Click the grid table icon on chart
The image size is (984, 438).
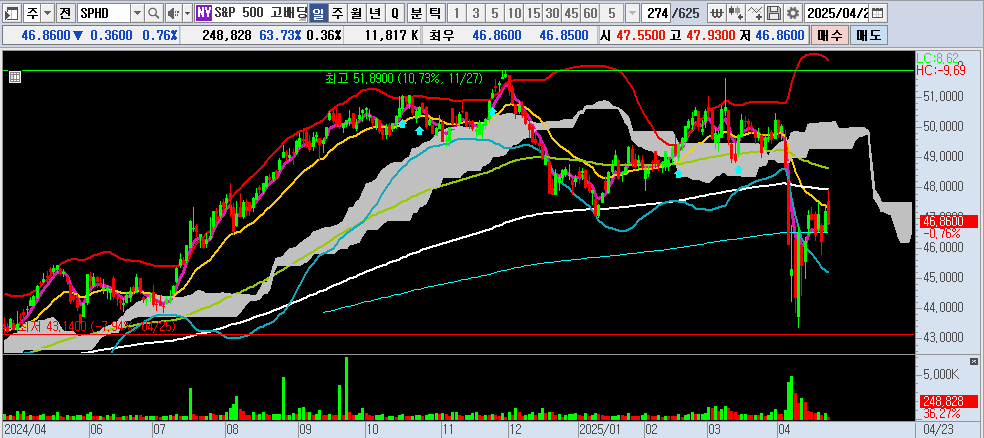(x=15, y=77)
